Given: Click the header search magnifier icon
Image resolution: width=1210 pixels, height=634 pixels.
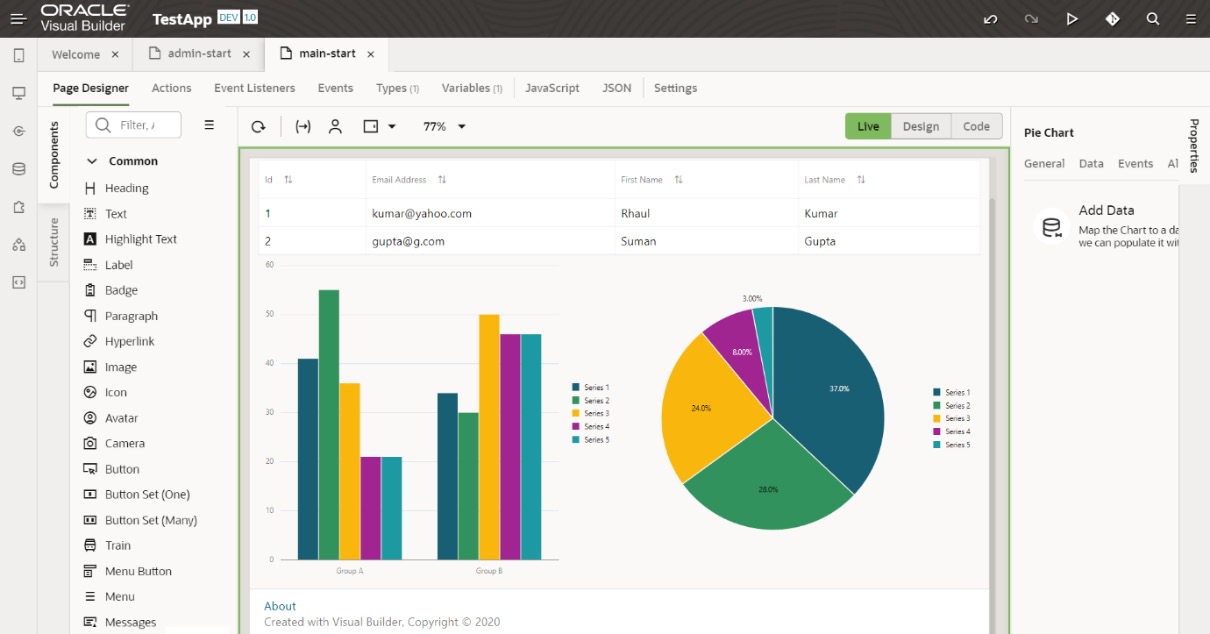Looking at the screenshot, I should point(1153,19).
